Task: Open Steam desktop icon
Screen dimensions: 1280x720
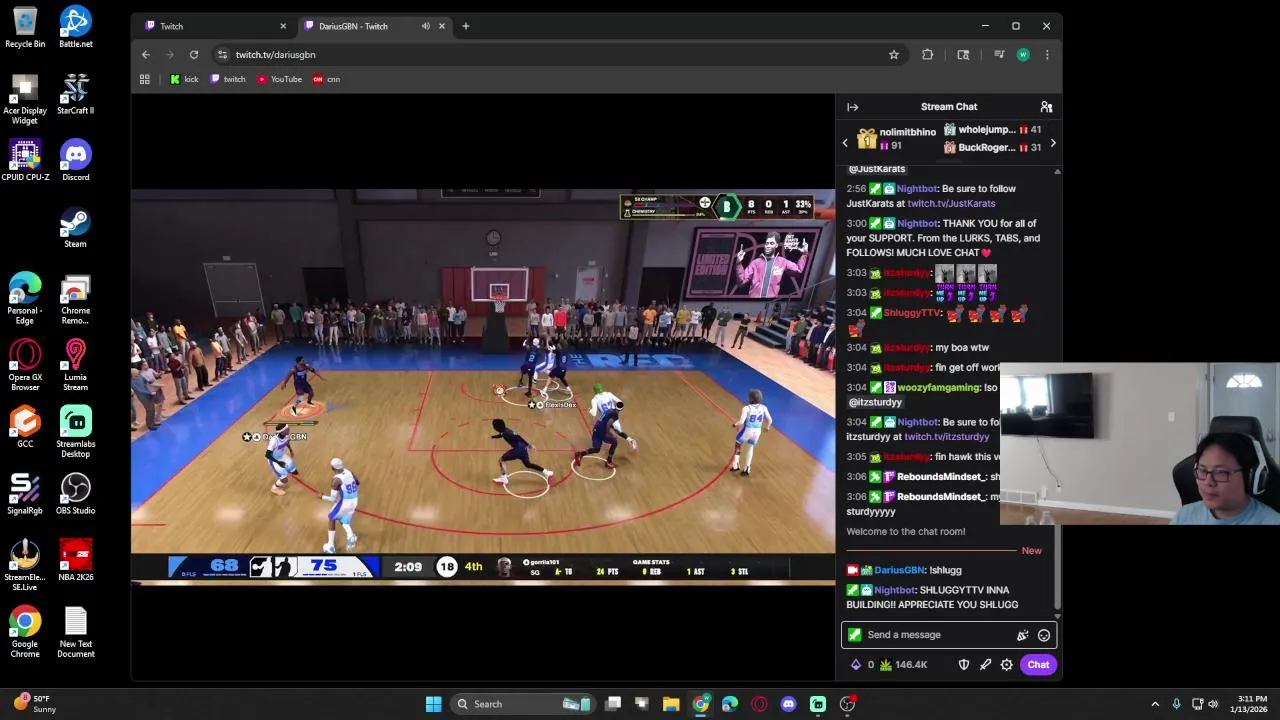Action: [76, 227]
